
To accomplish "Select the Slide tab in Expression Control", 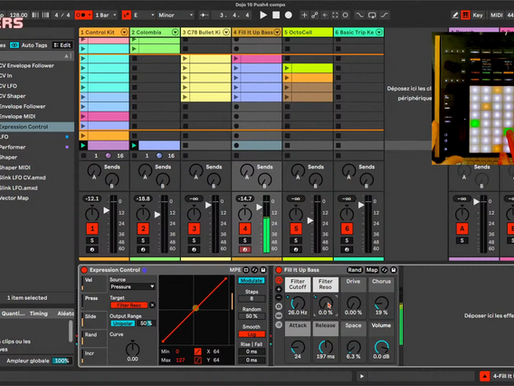I will click(x=93, y=320).
